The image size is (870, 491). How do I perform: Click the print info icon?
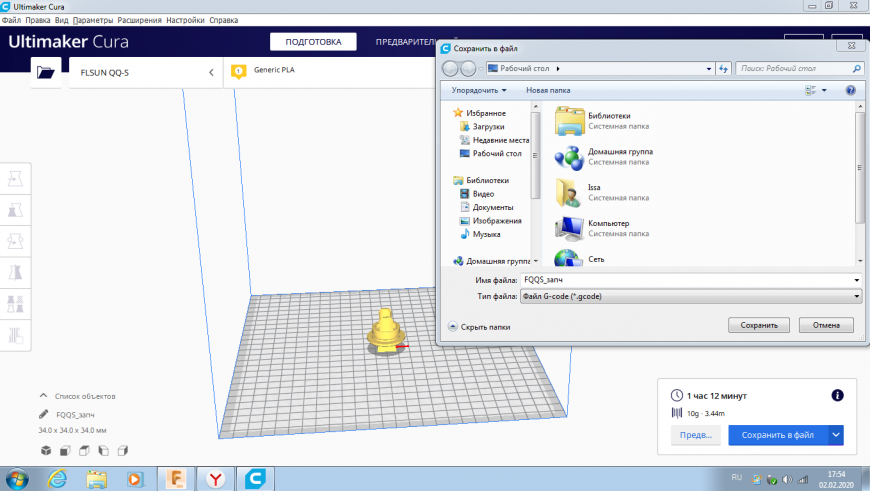point(837,395)
